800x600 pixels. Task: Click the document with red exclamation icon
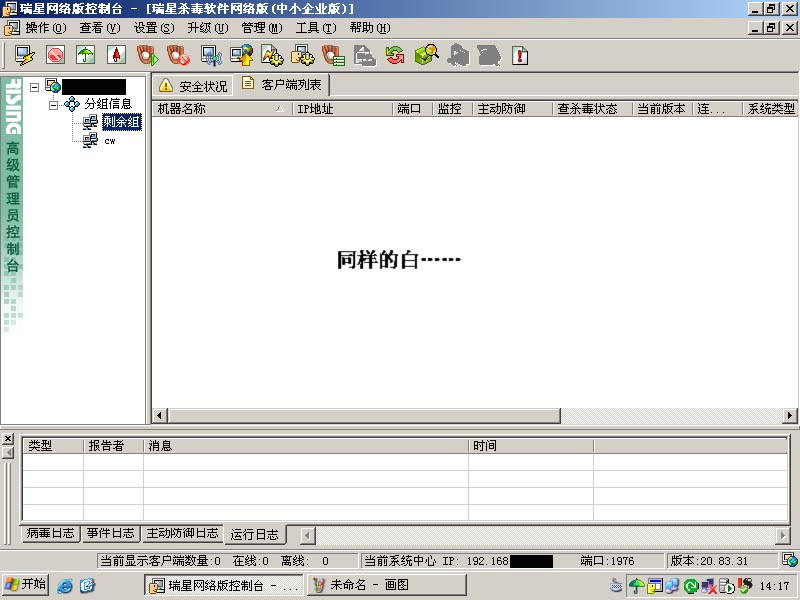click(520, 55)
